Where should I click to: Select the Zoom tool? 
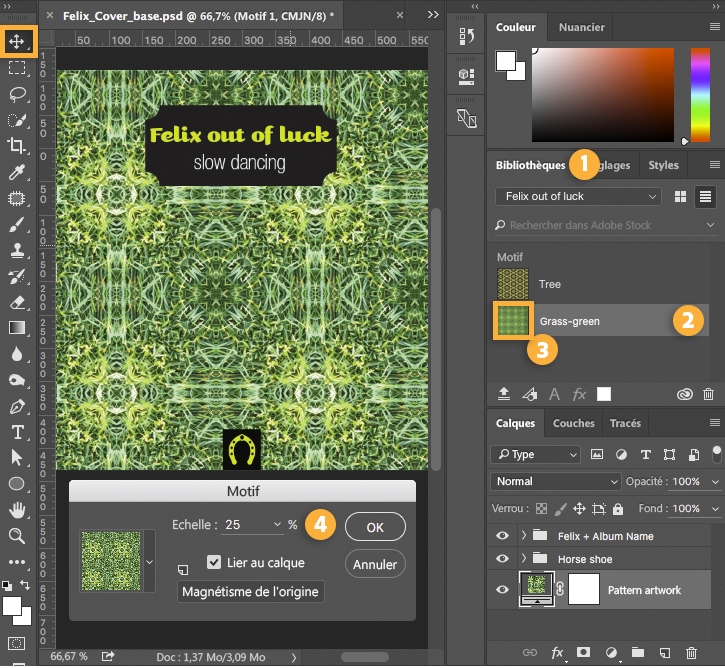(17, 536)
